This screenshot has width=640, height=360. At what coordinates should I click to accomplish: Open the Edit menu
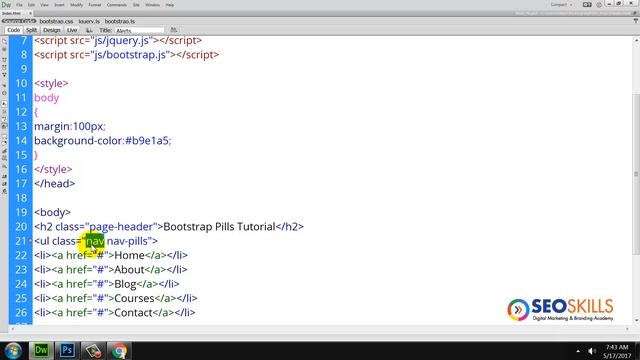[x=31, y=5]
